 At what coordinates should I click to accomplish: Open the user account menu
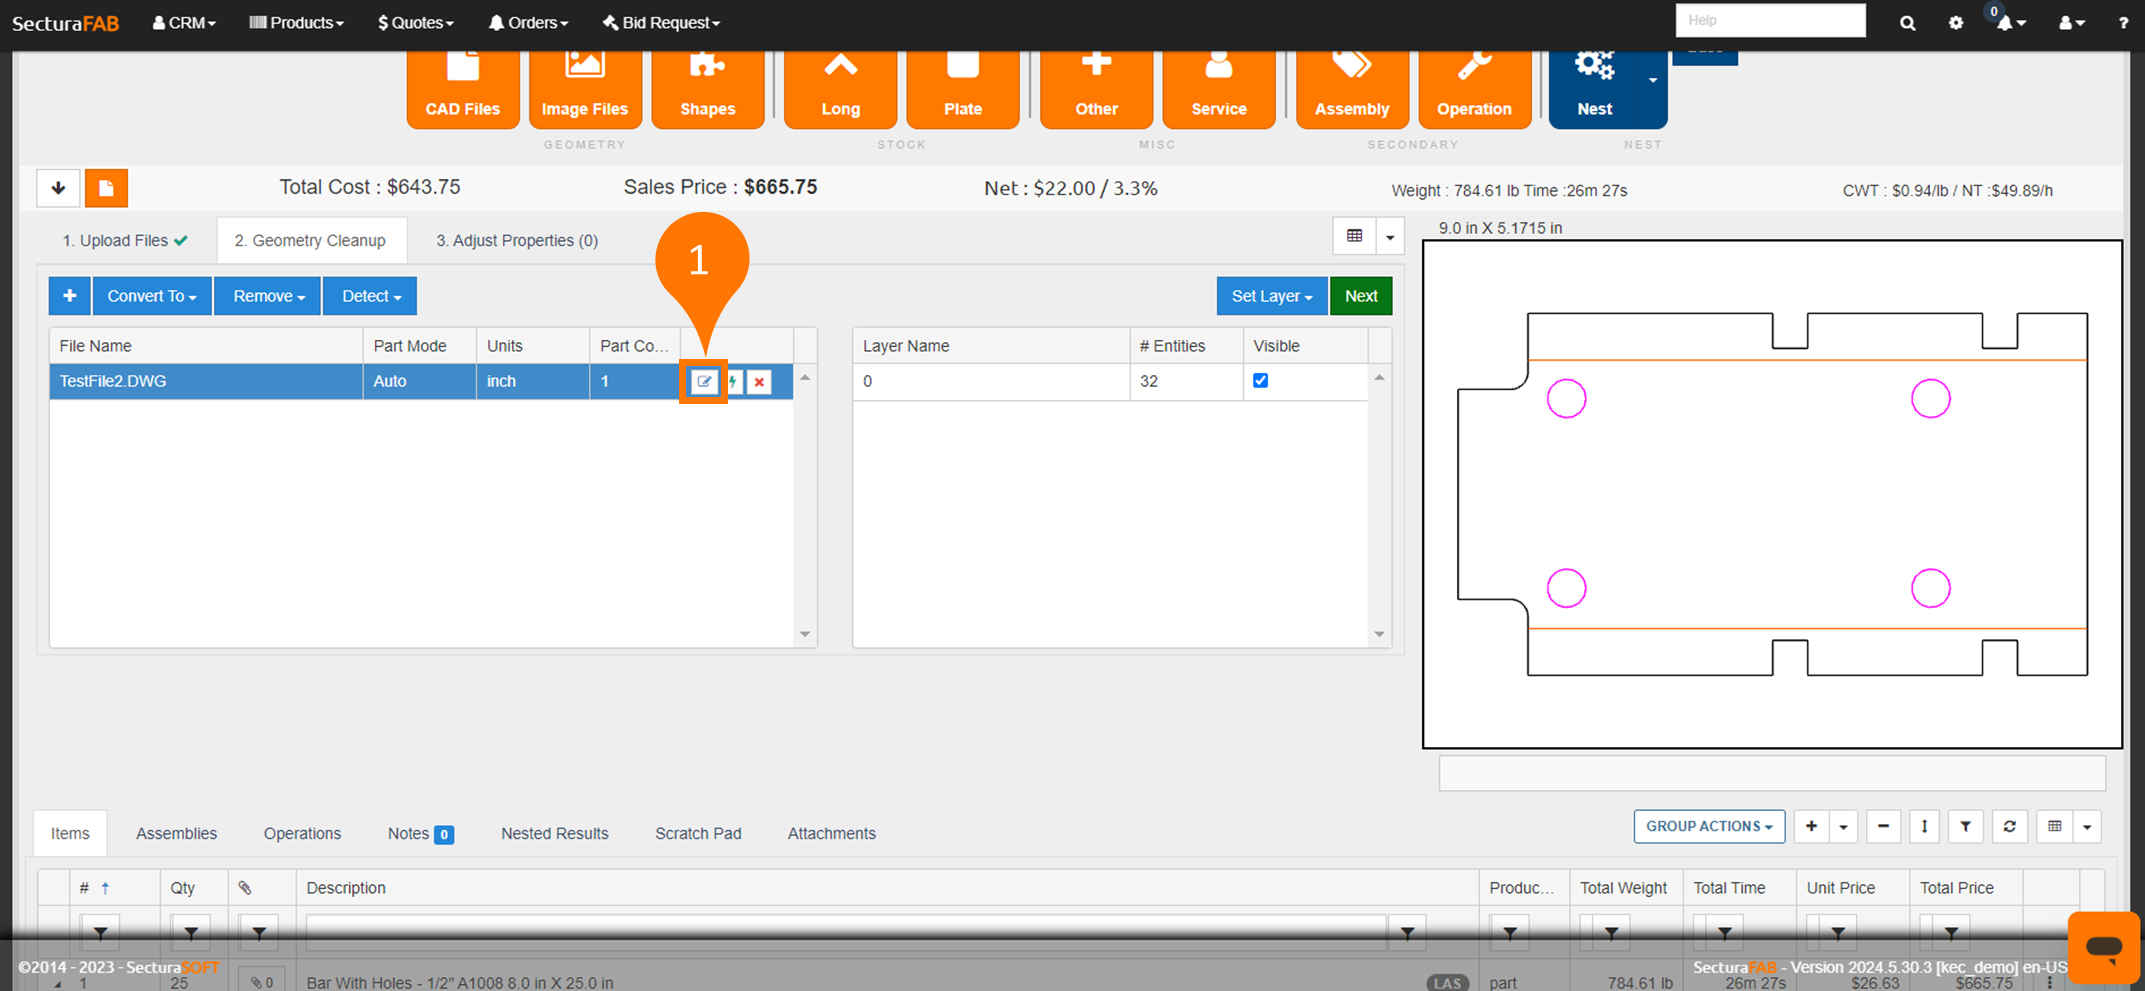pyautogui.click(x=2071, y=23)
